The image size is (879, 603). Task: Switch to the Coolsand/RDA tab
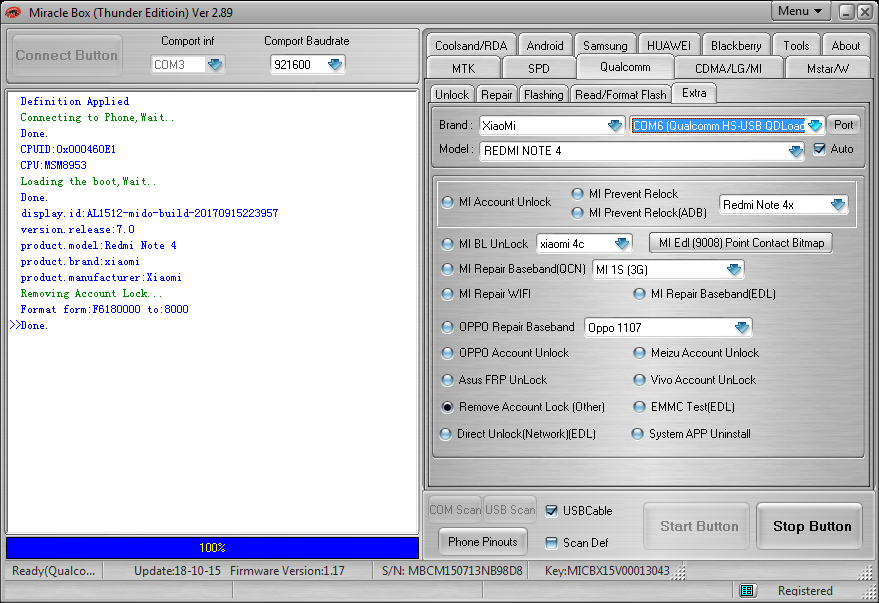click(x=471, y=45)
